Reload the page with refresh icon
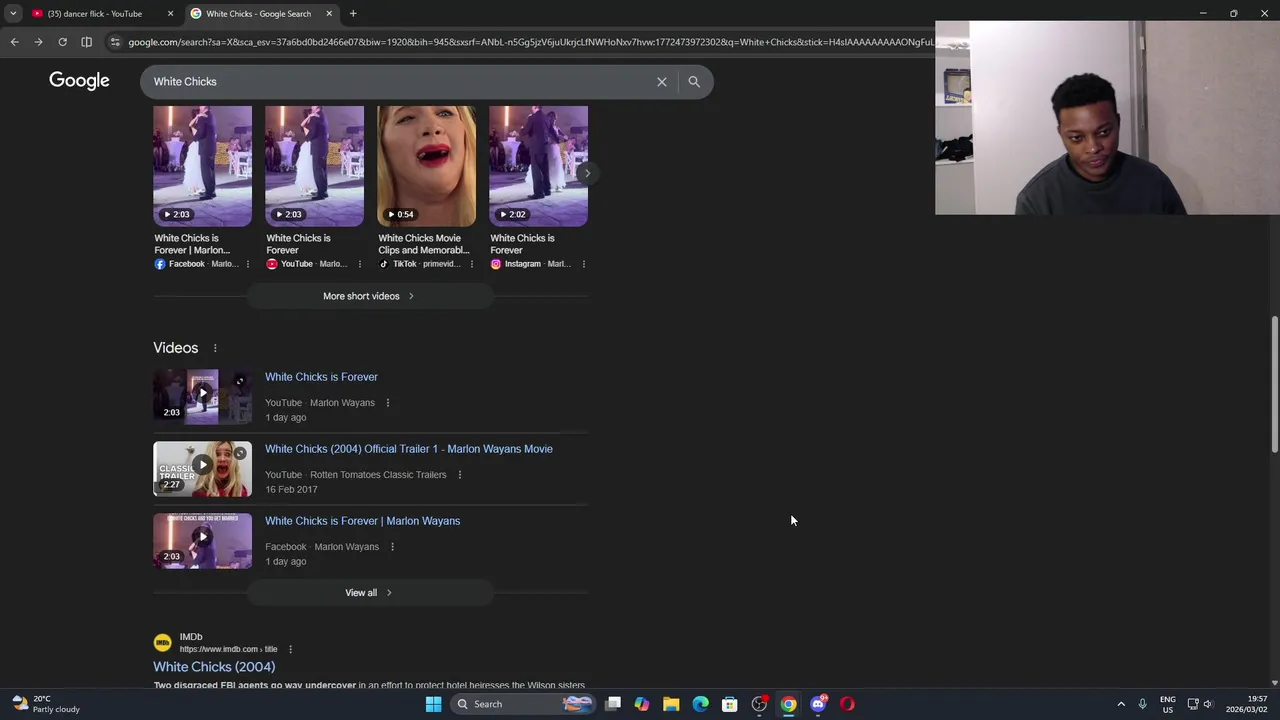1280x720 pixels. [62, 42]
